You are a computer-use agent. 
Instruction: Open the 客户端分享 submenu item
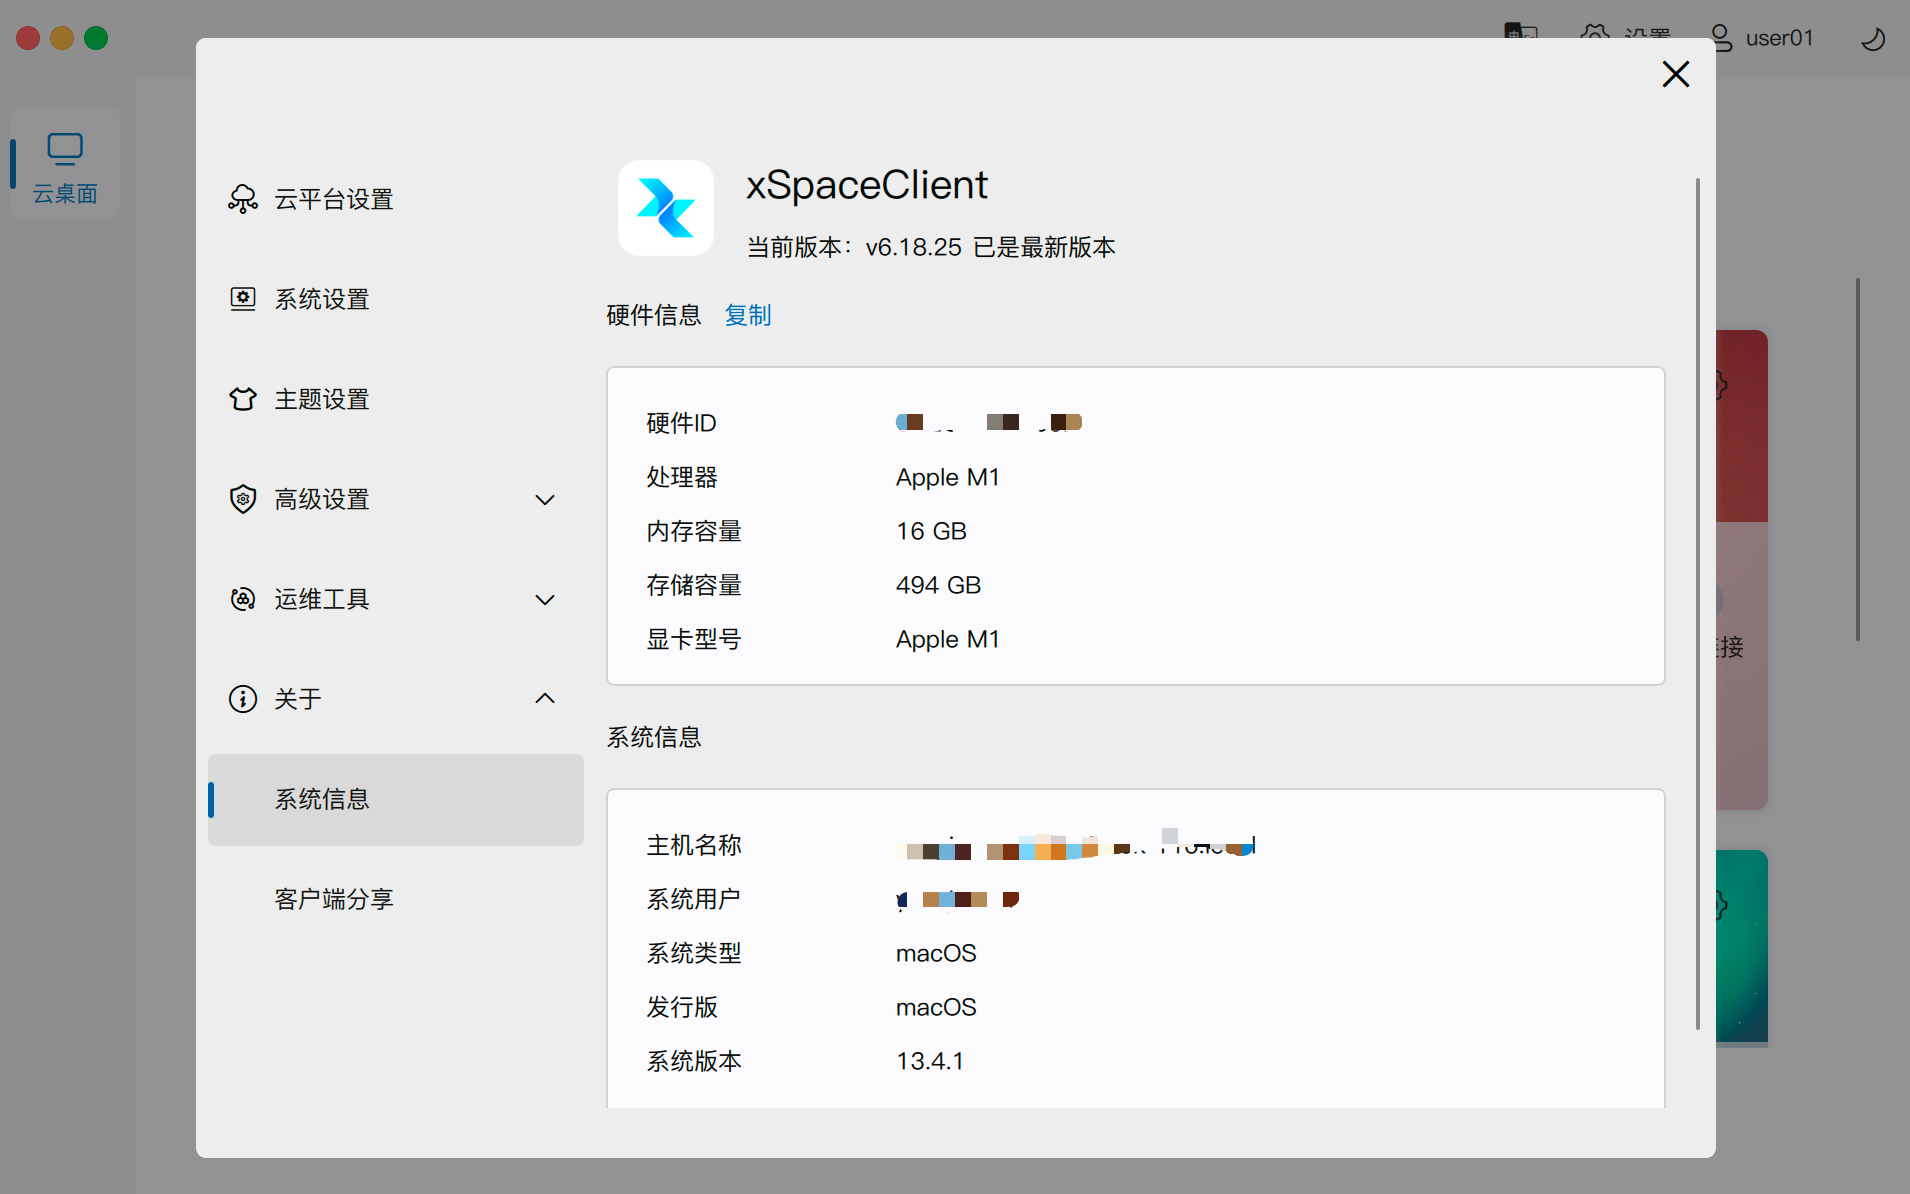pos(334,899)
